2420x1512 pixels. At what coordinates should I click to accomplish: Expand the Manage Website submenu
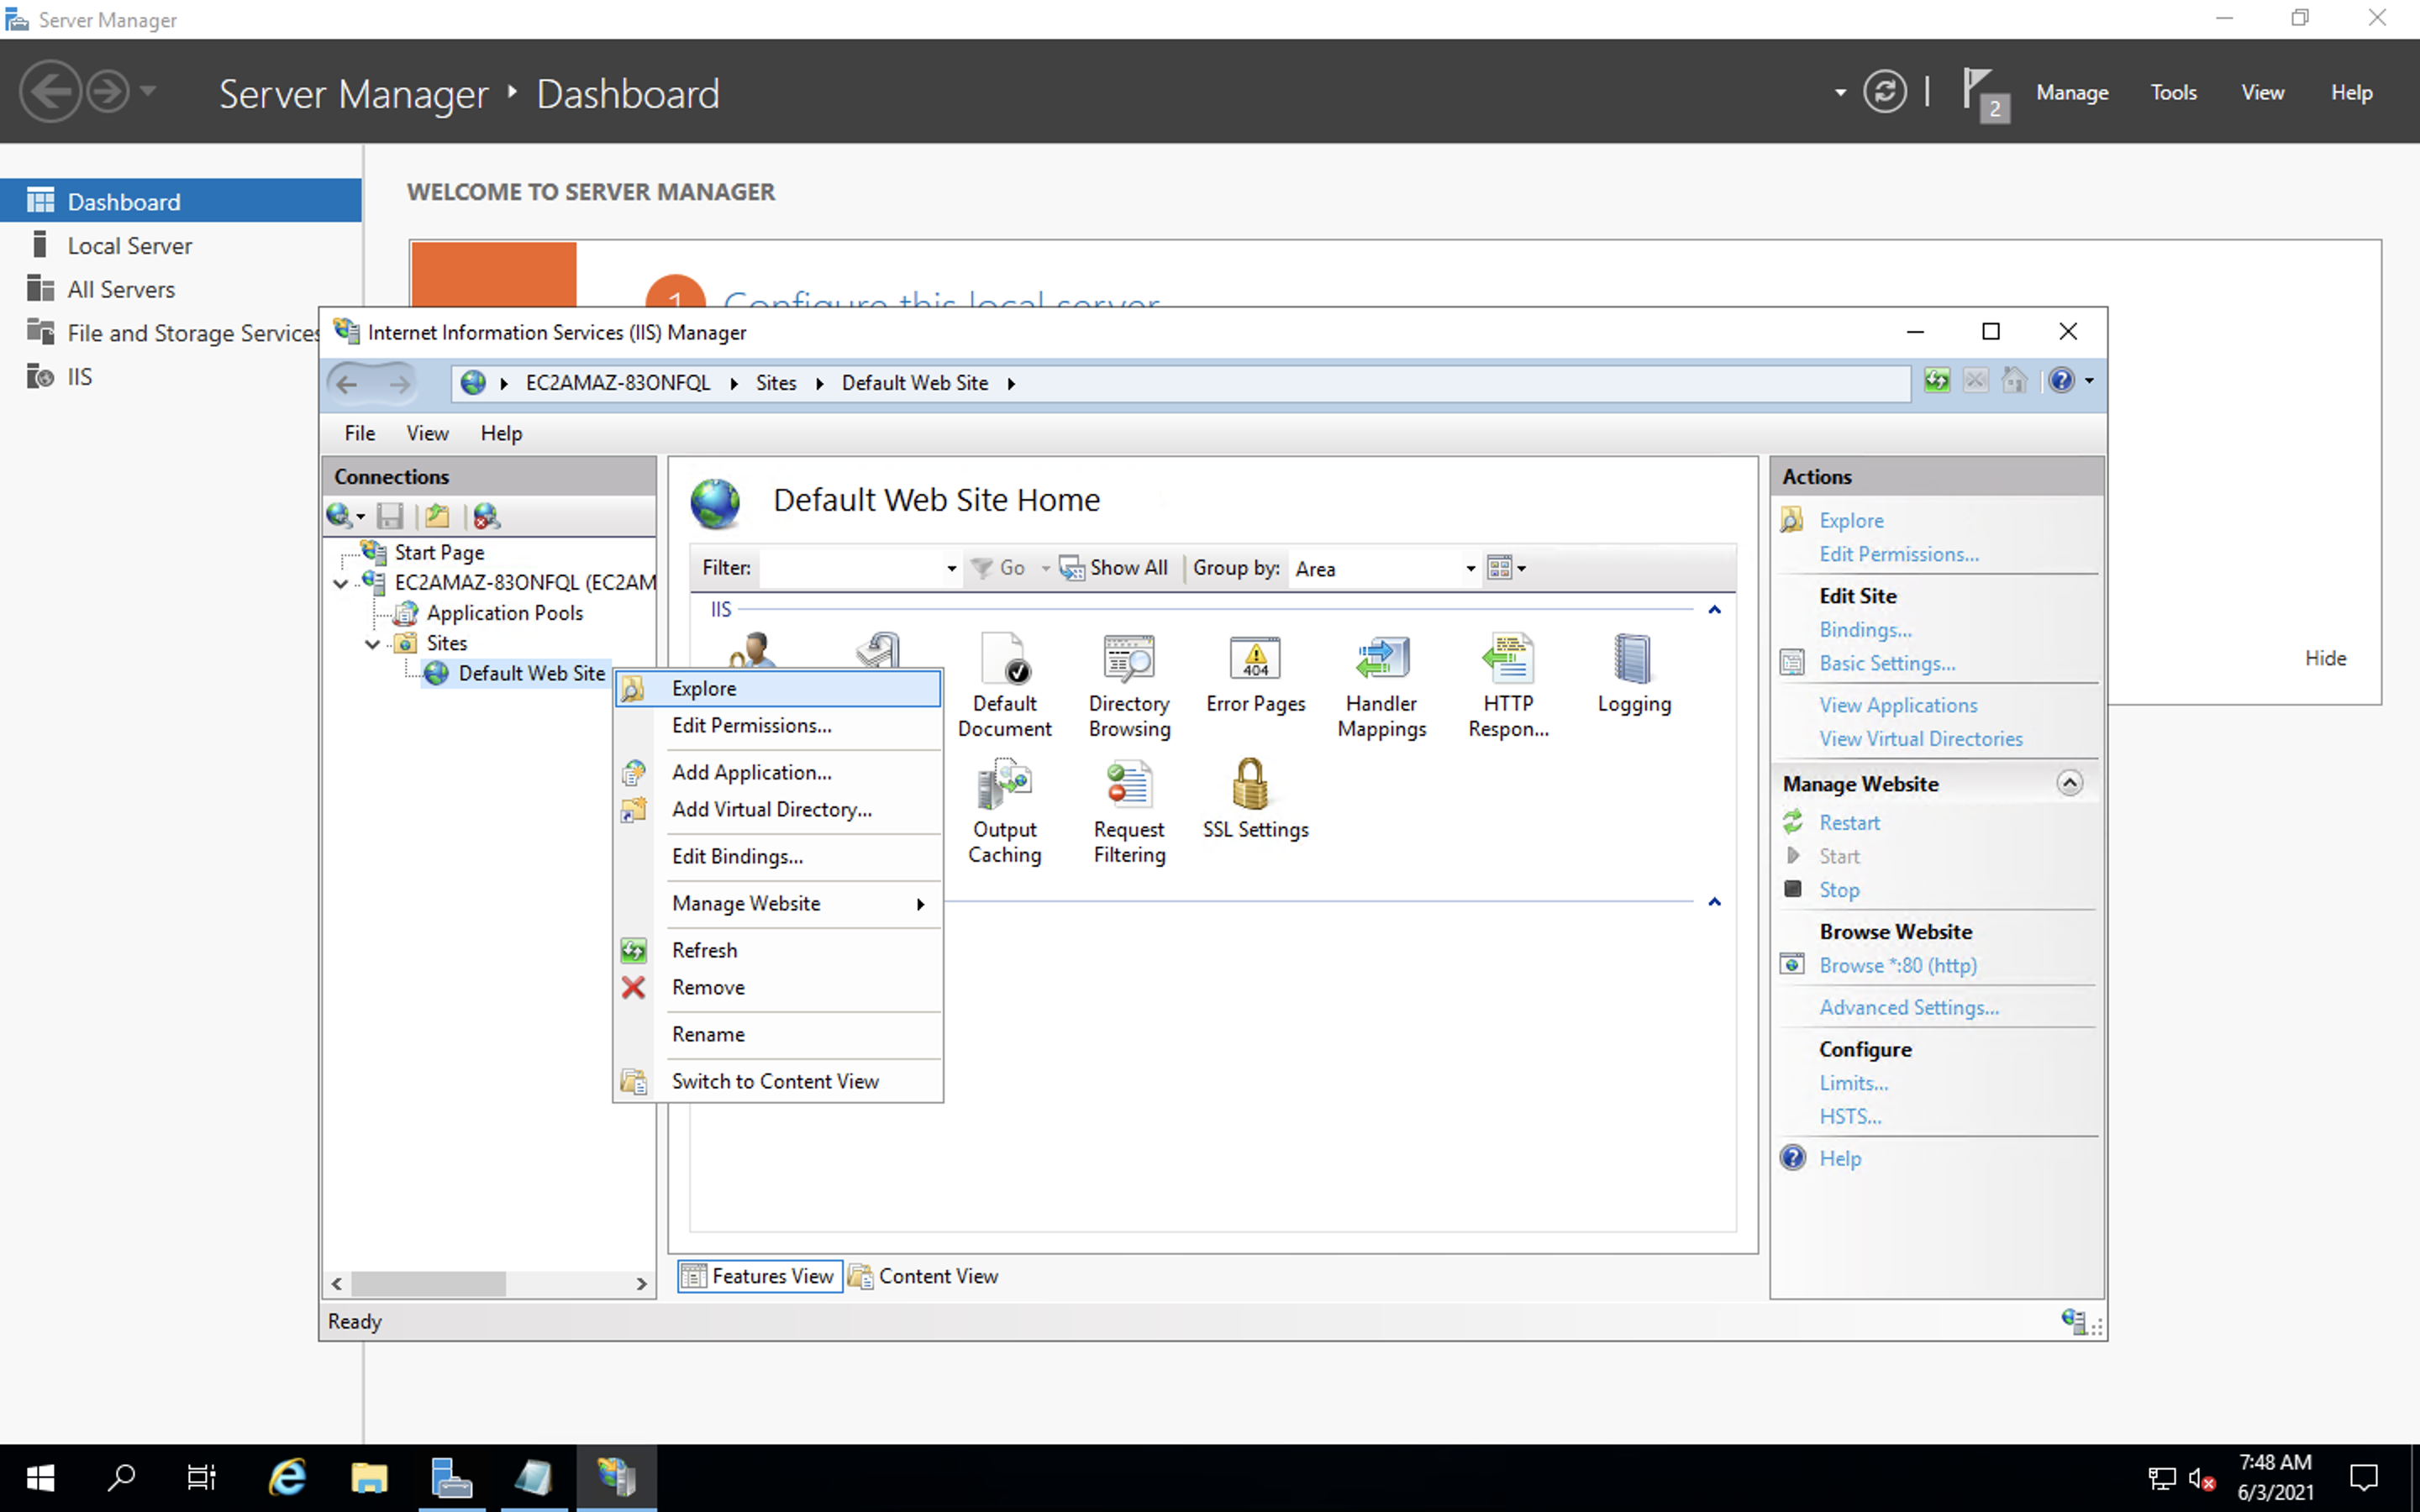[x=779, y=904]
